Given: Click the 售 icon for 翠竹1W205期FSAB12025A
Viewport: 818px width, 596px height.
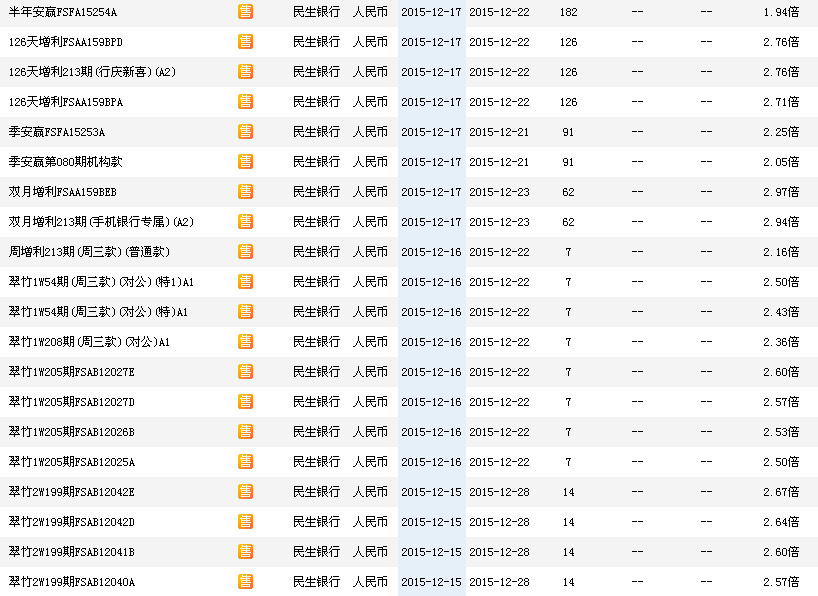Looking at the screenshot, I should click(x=245, y=462).
